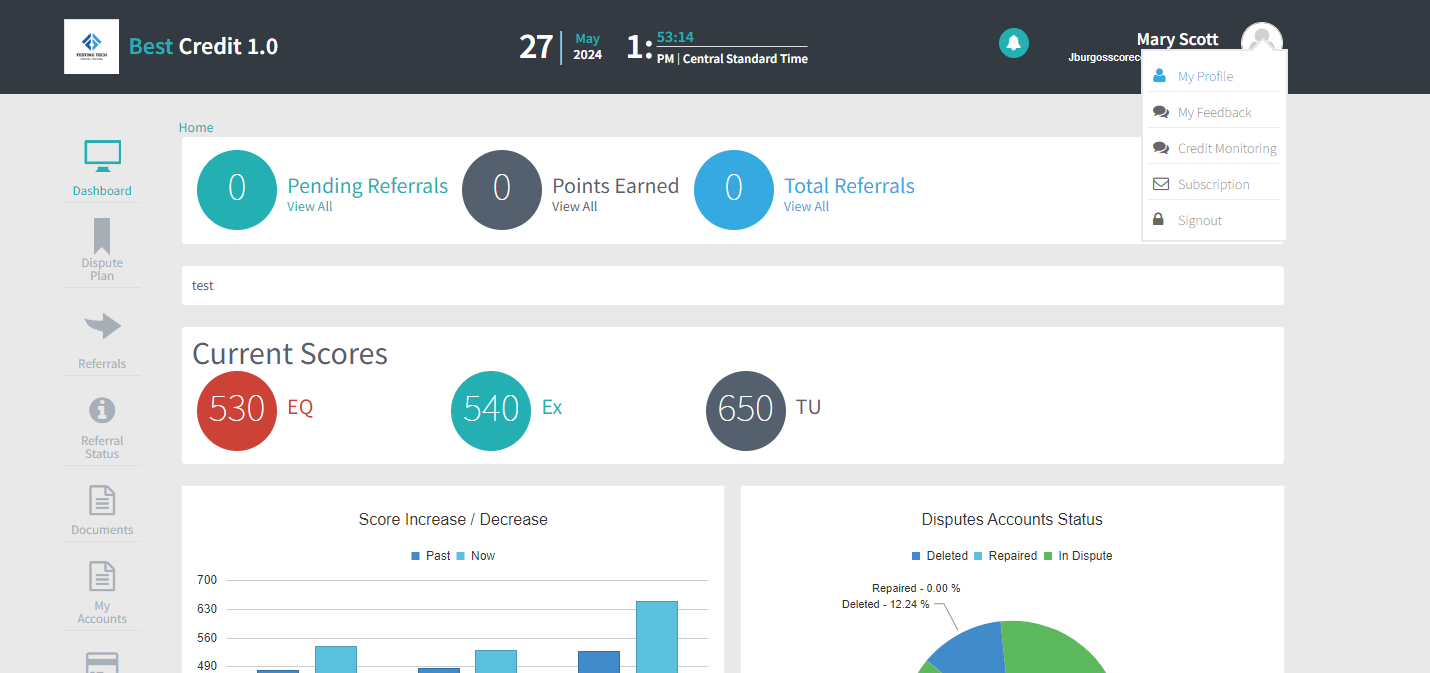Open Dispute Plan sidebar label
The image size is (1430, 673).
point(102,269)
